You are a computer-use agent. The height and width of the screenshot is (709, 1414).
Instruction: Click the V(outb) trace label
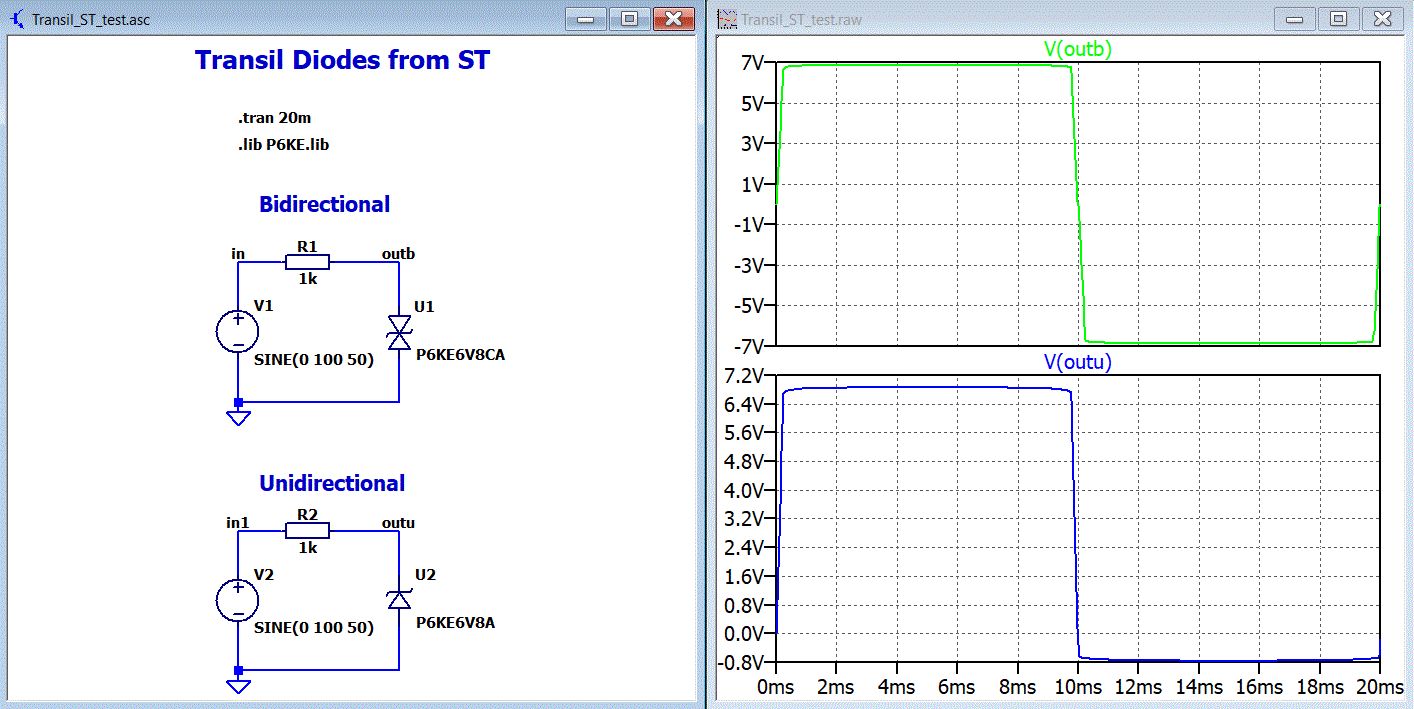coord(1075,48)
